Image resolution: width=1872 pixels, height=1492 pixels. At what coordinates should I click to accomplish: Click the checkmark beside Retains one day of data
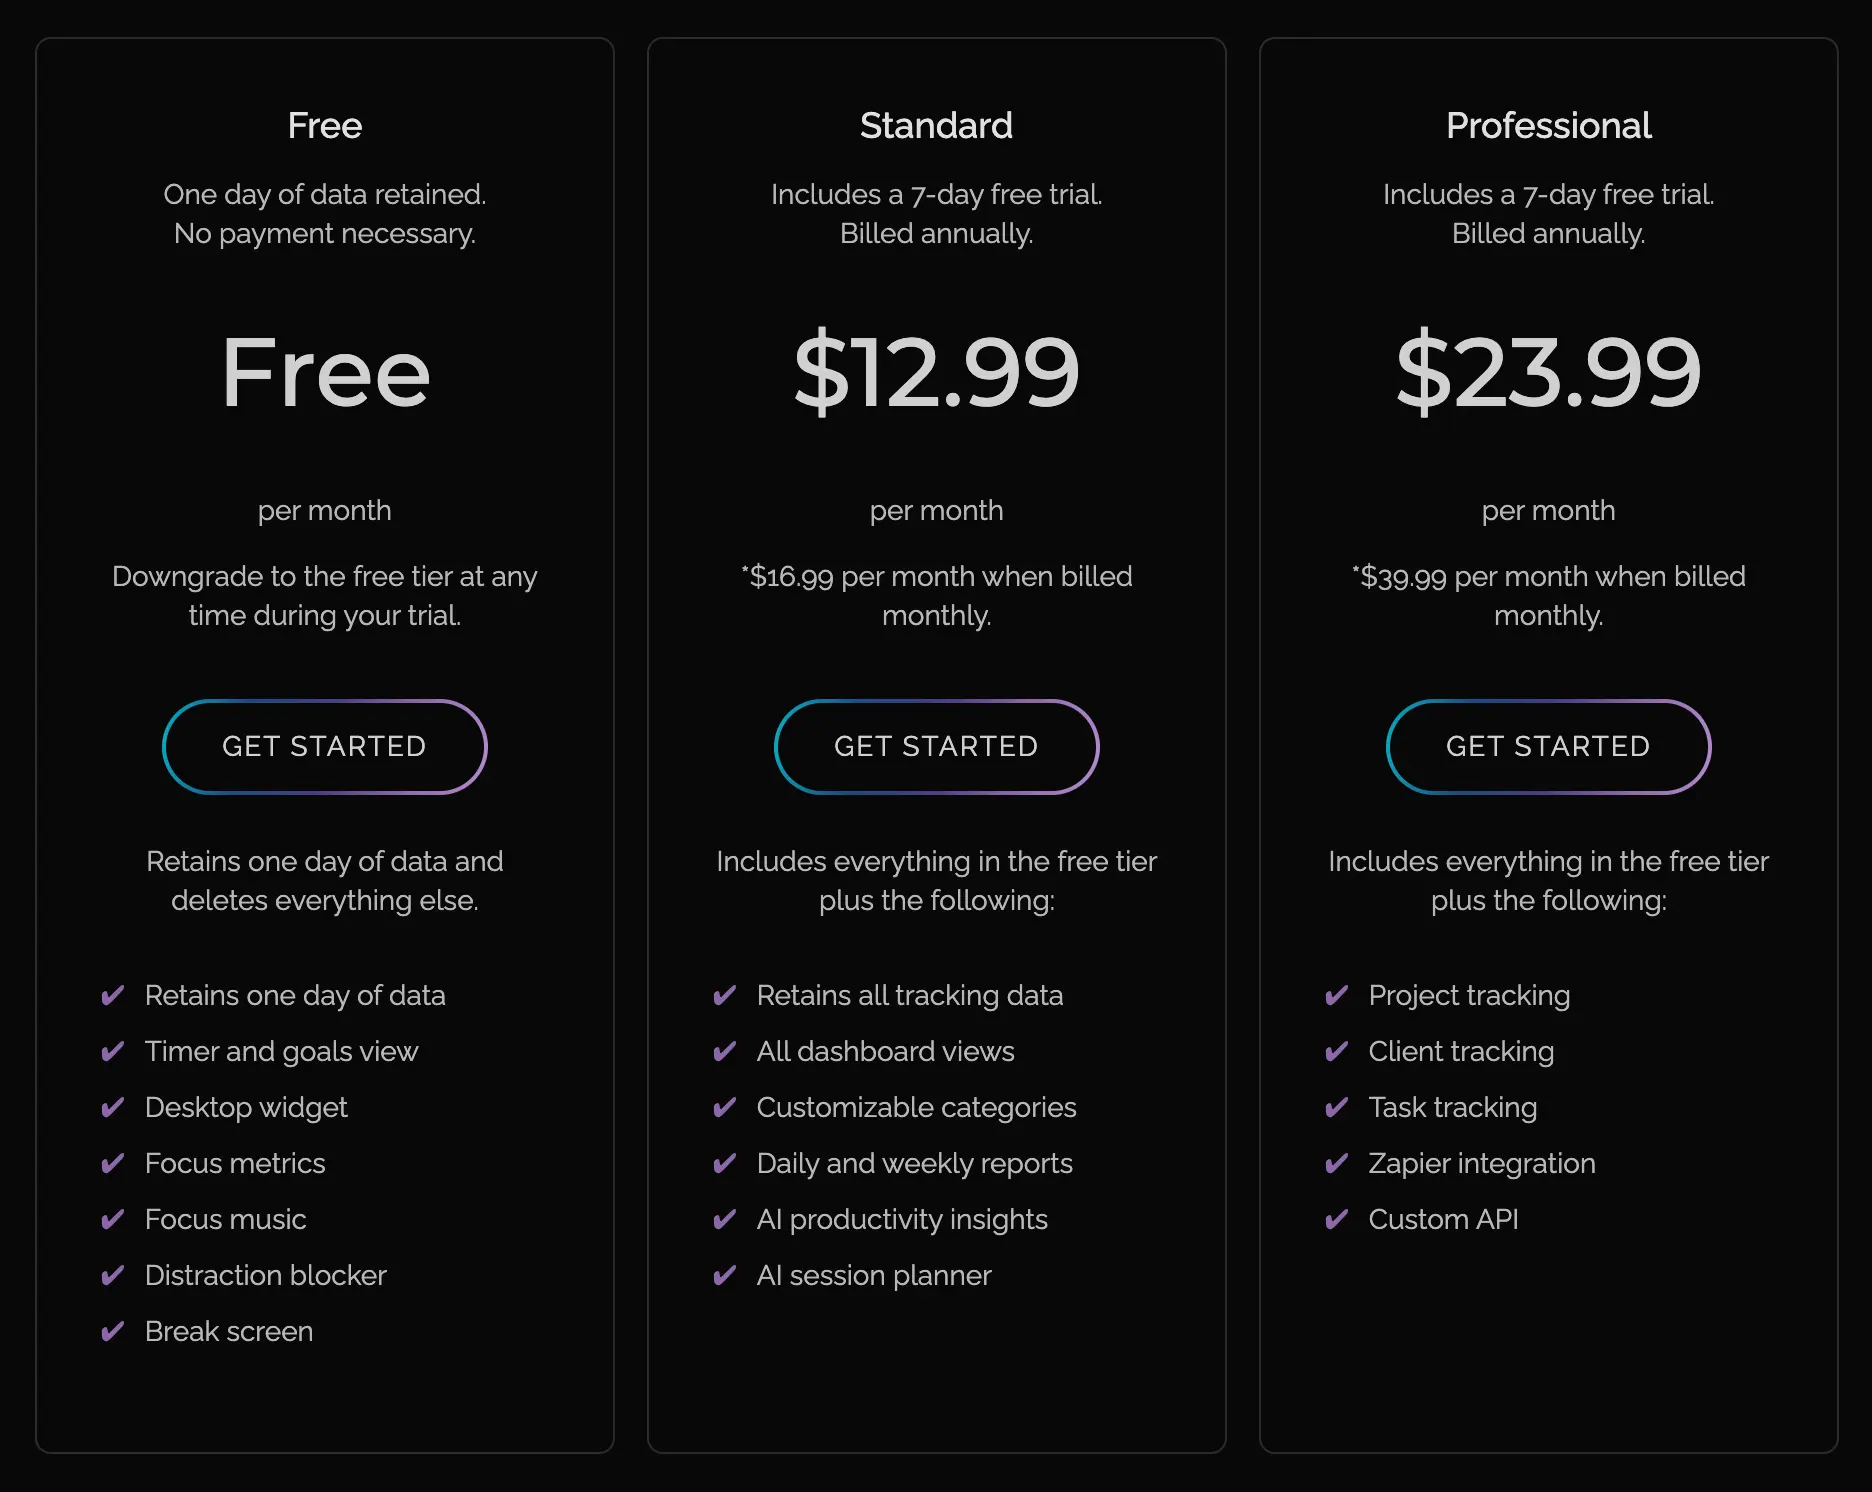point(113,995)
